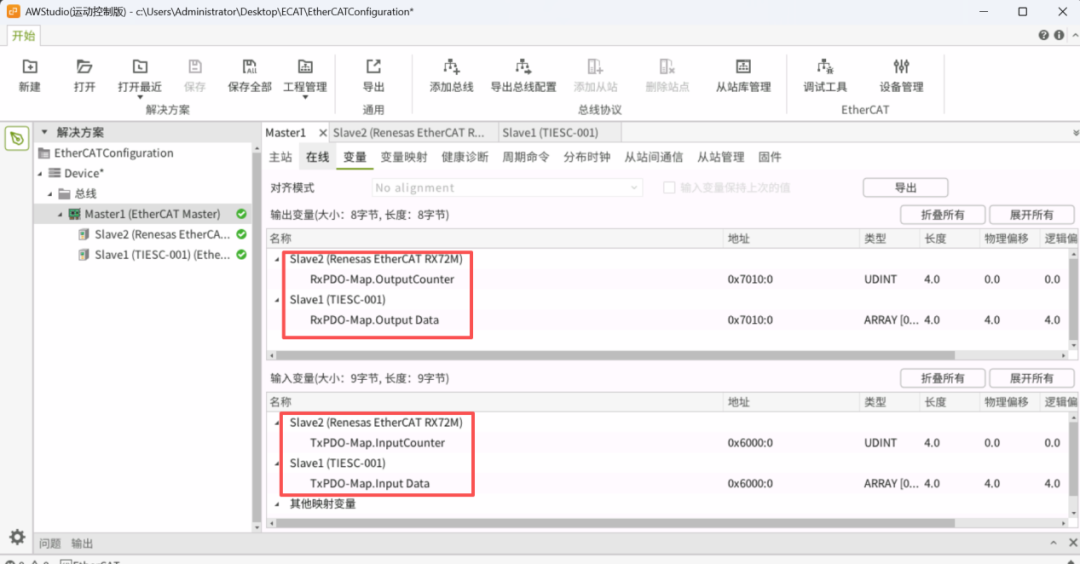Save all with 保存全部 icon

[249, 67]
